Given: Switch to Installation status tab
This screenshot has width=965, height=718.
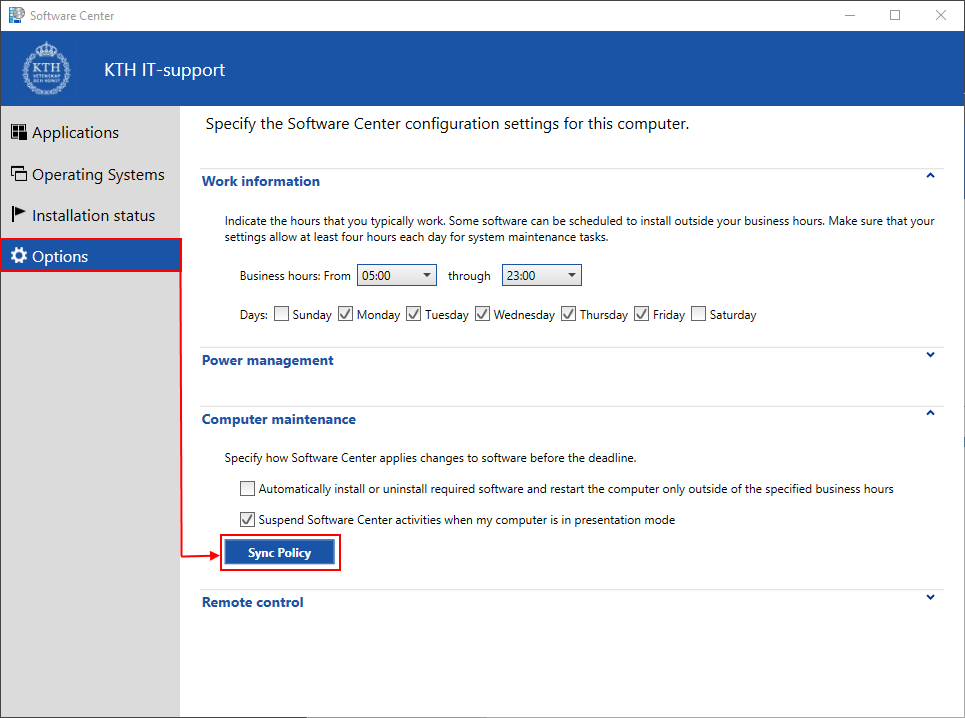Looking at the screenshot, I should pos(93,215).
